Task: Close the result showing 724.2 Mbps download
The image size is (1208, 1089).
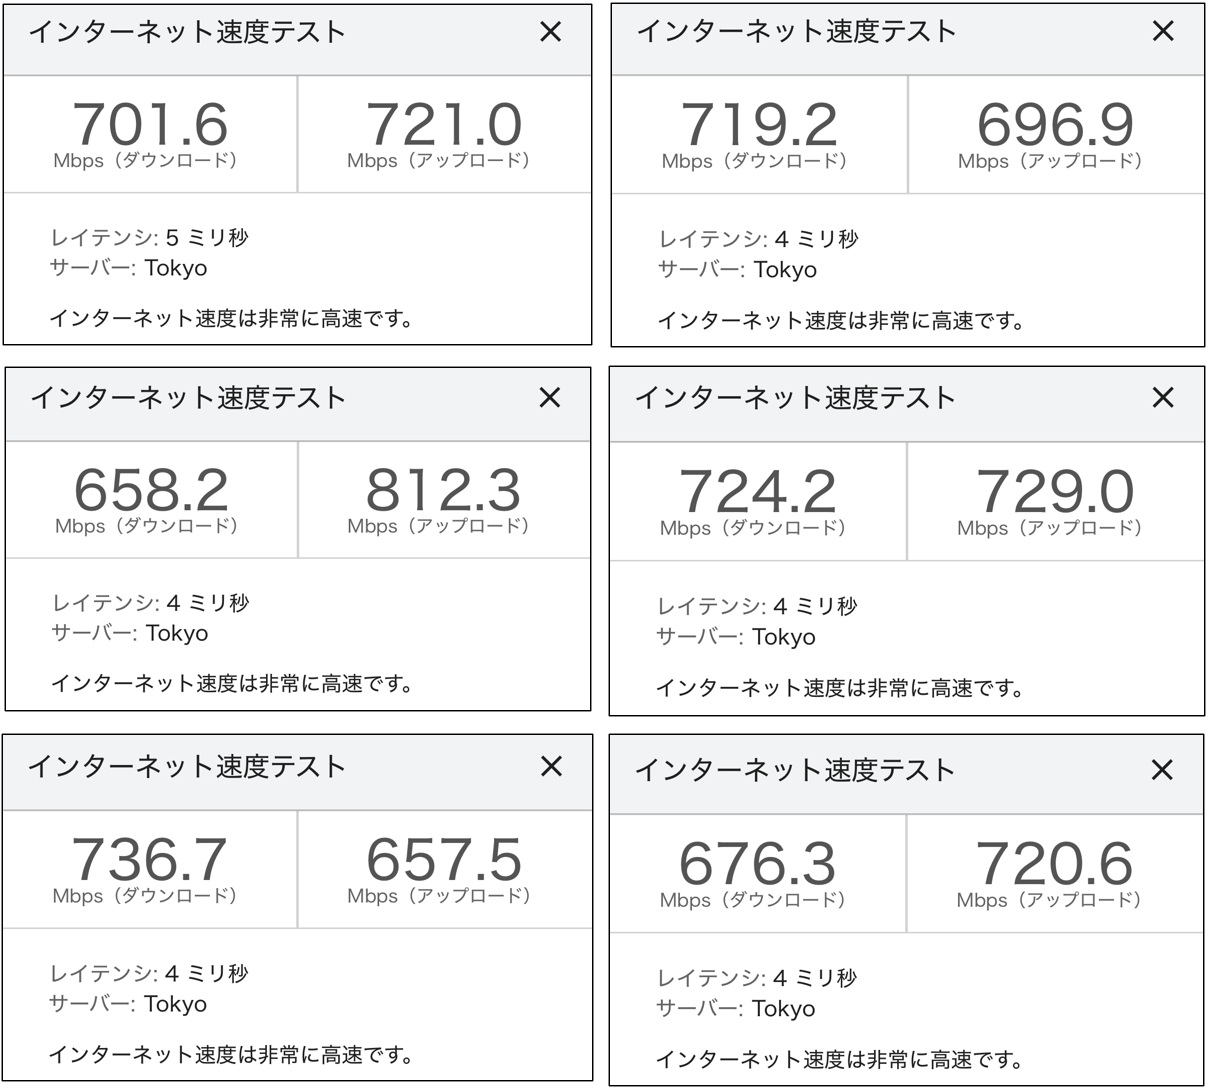Action: [x=1163, y=398]
